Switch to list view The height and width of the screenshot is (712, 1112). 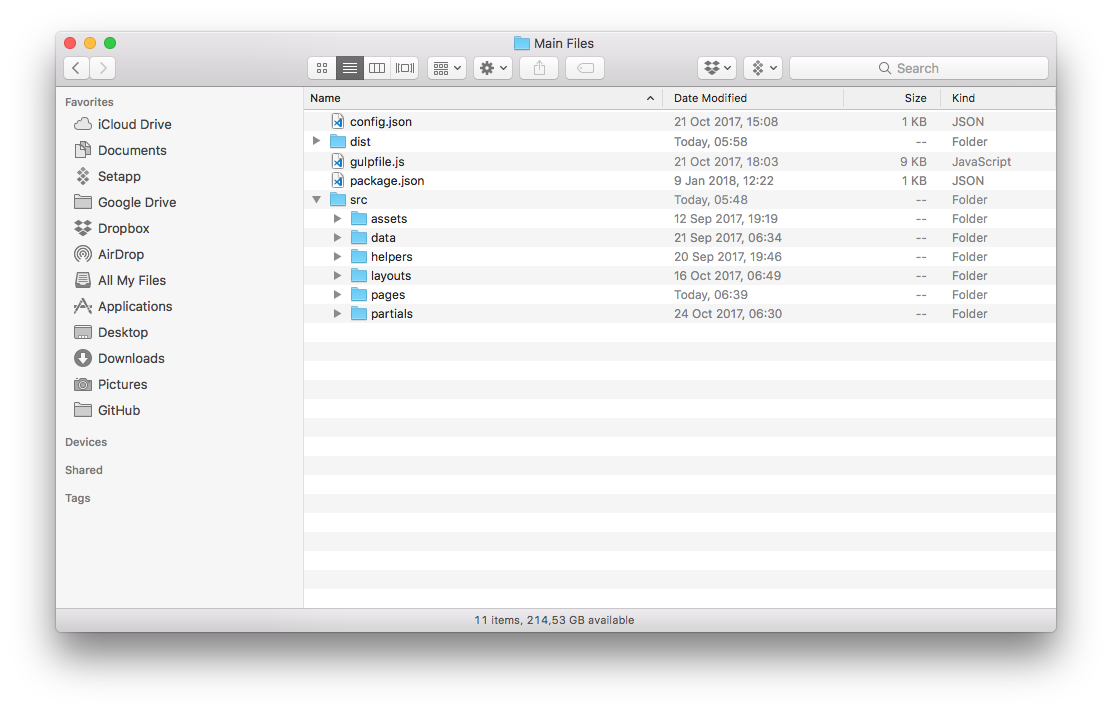350,68
